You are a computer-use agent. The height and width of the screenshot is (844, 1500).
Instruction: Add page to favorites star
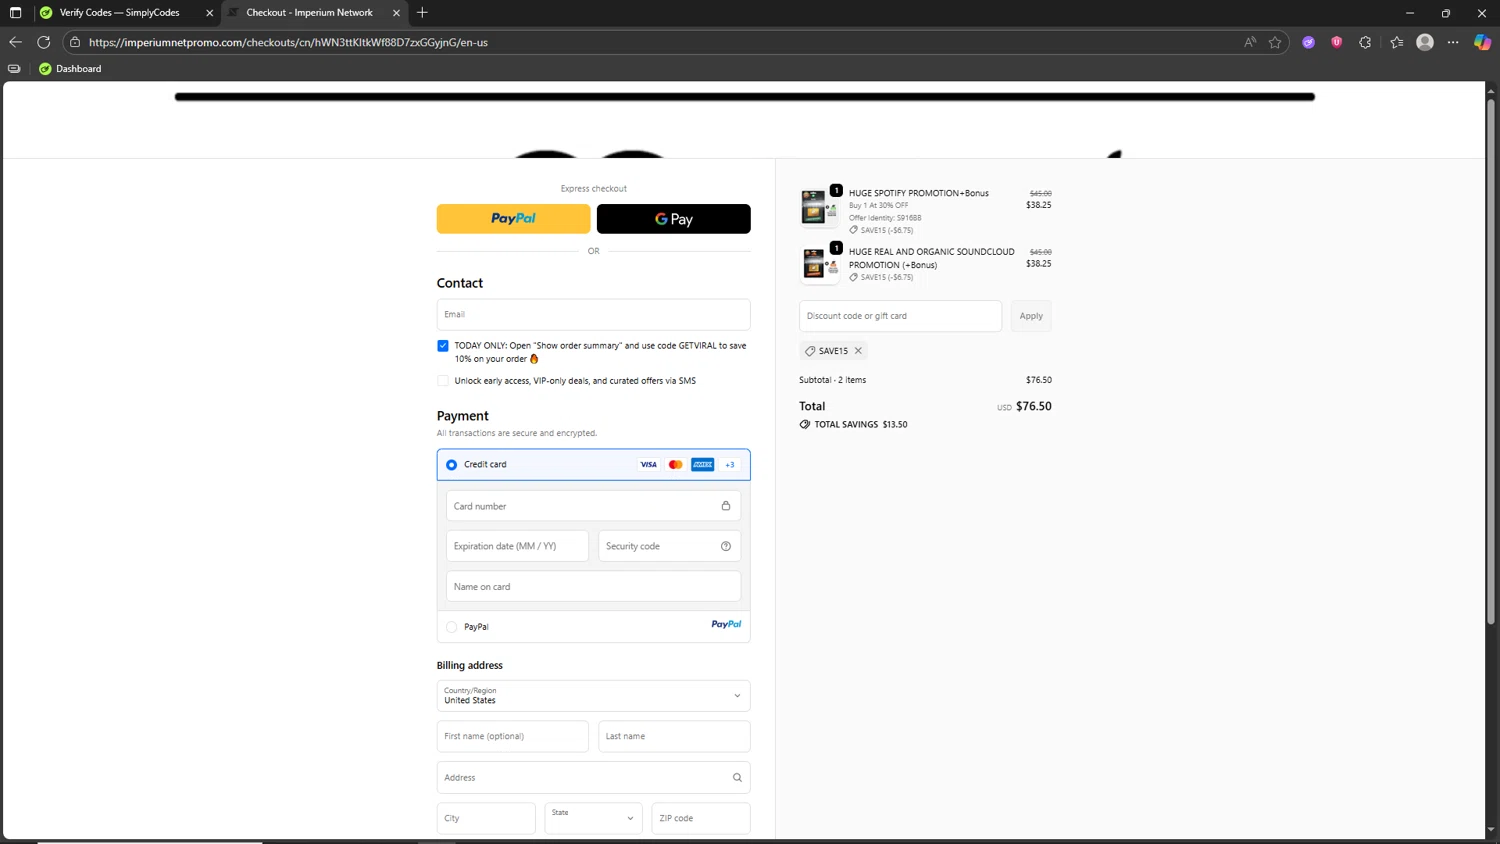click(1275, 42)
